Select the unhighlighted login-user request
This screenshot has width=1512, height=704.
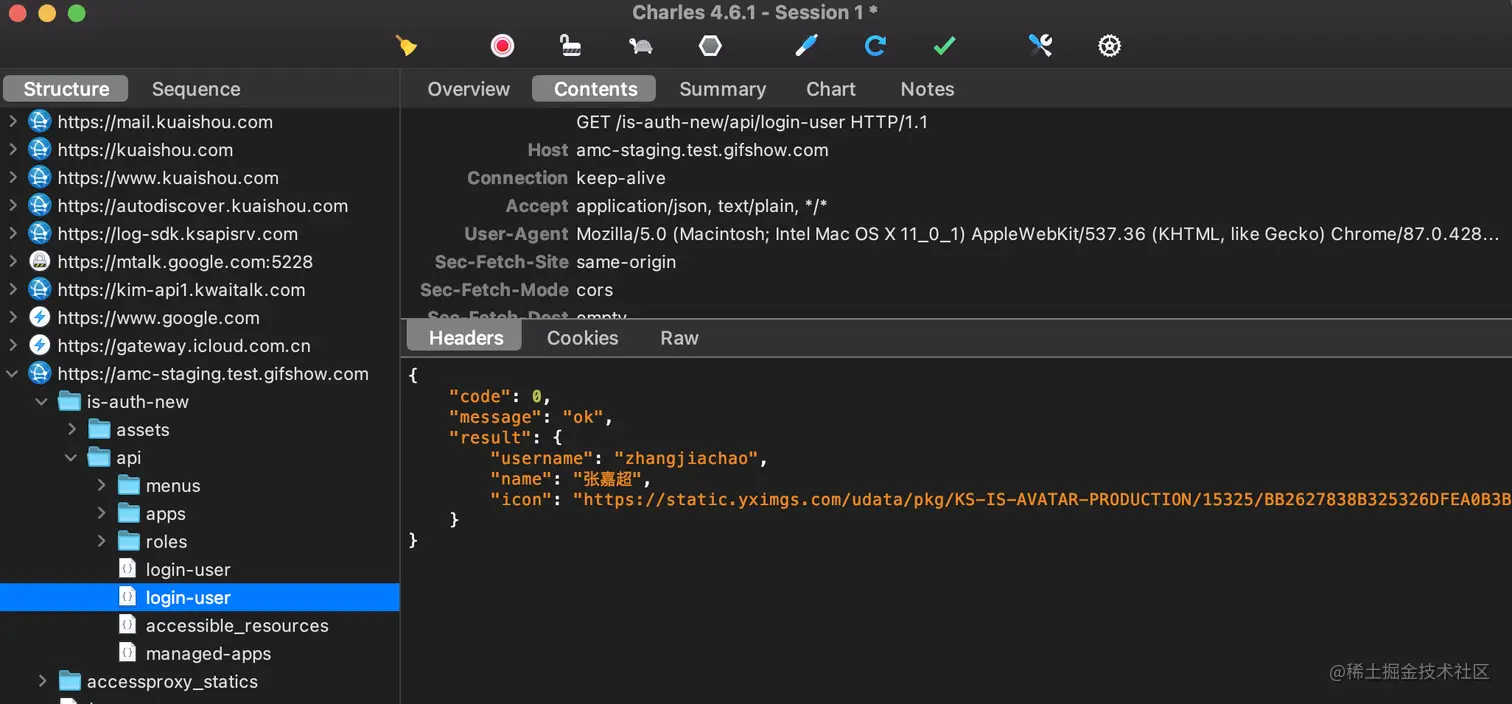(x=188, y=570)
